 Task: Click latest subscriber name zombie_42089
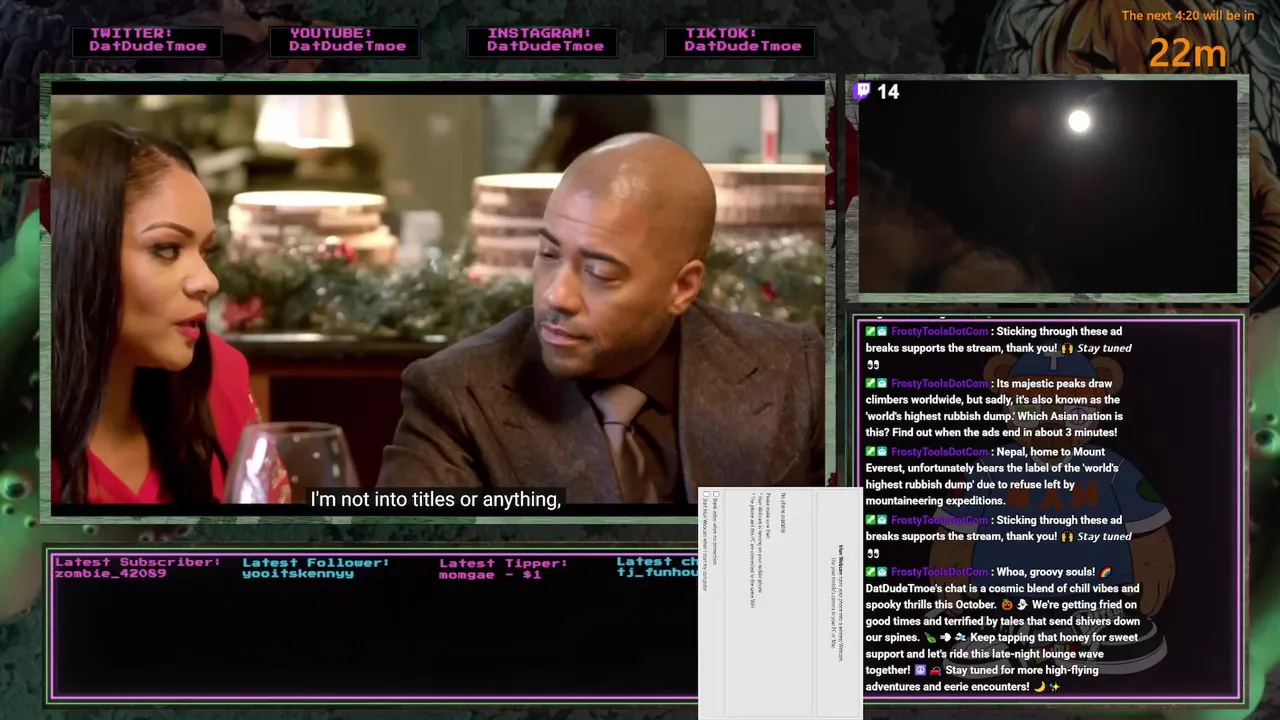(111, 574)
